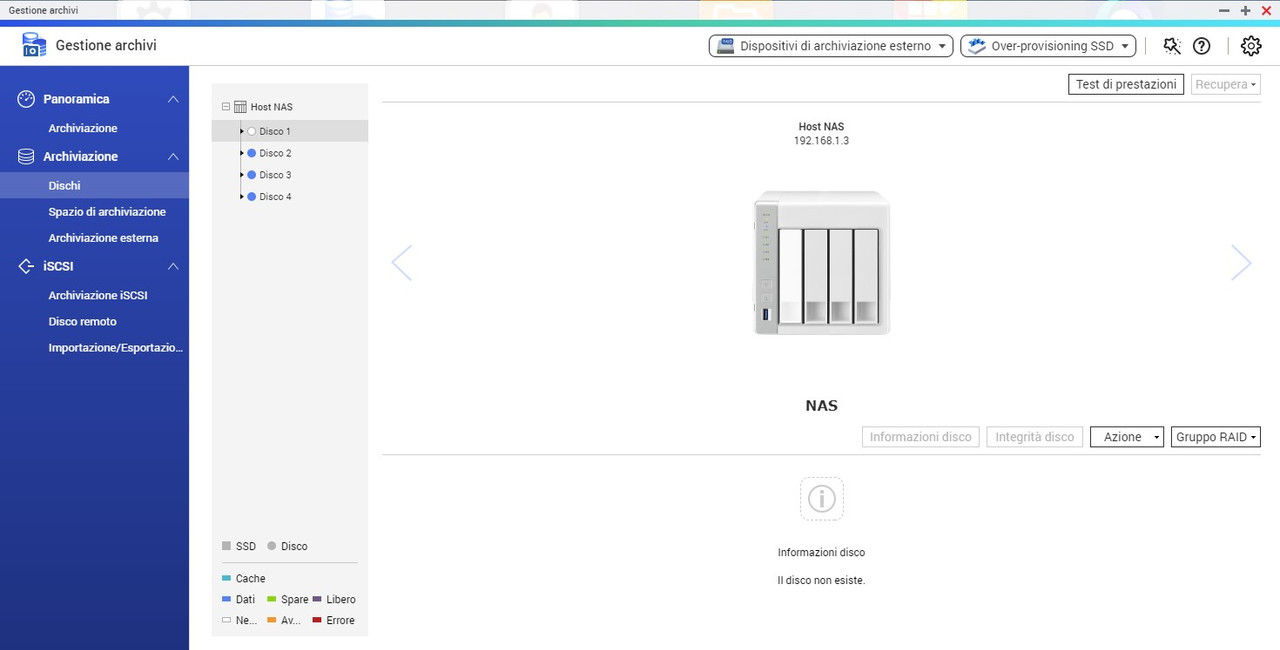Click the Spare legend green swatch
This screenshot has height=650, width=1280.
click(x=271, y=600)
